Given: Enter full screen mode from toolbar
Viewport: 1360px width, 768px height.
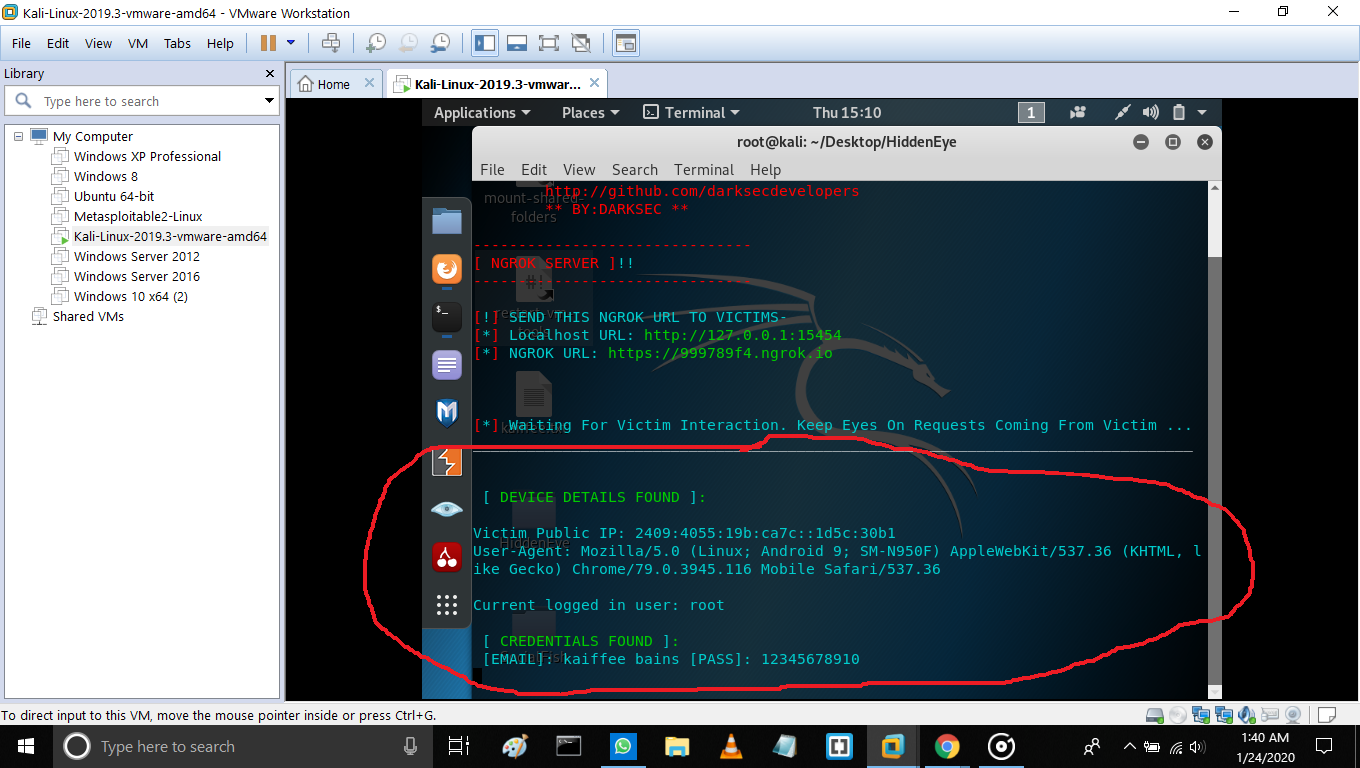Looking at the screenshot, I should click(548, 43).
